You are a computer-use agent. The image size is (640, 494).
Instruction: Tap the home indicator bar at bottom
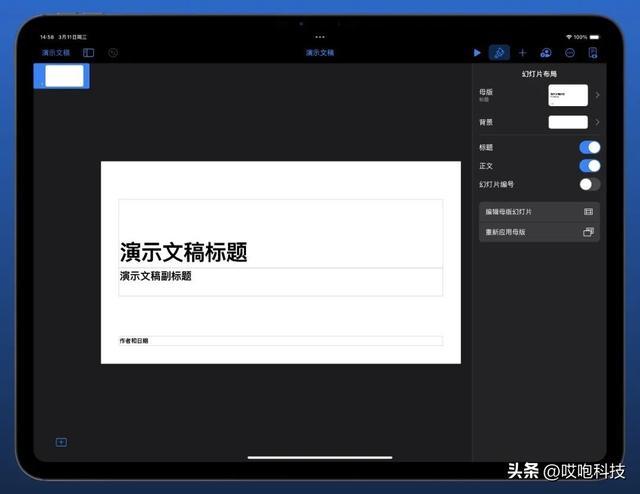pyautogui.click(x=320, y=458)
